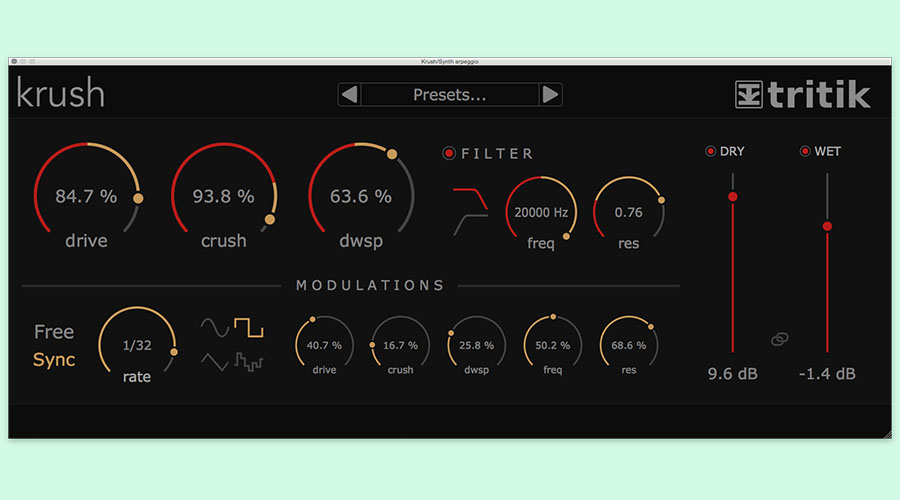
Task: Go to previous preset with left arrow
Action: (349, 95)
